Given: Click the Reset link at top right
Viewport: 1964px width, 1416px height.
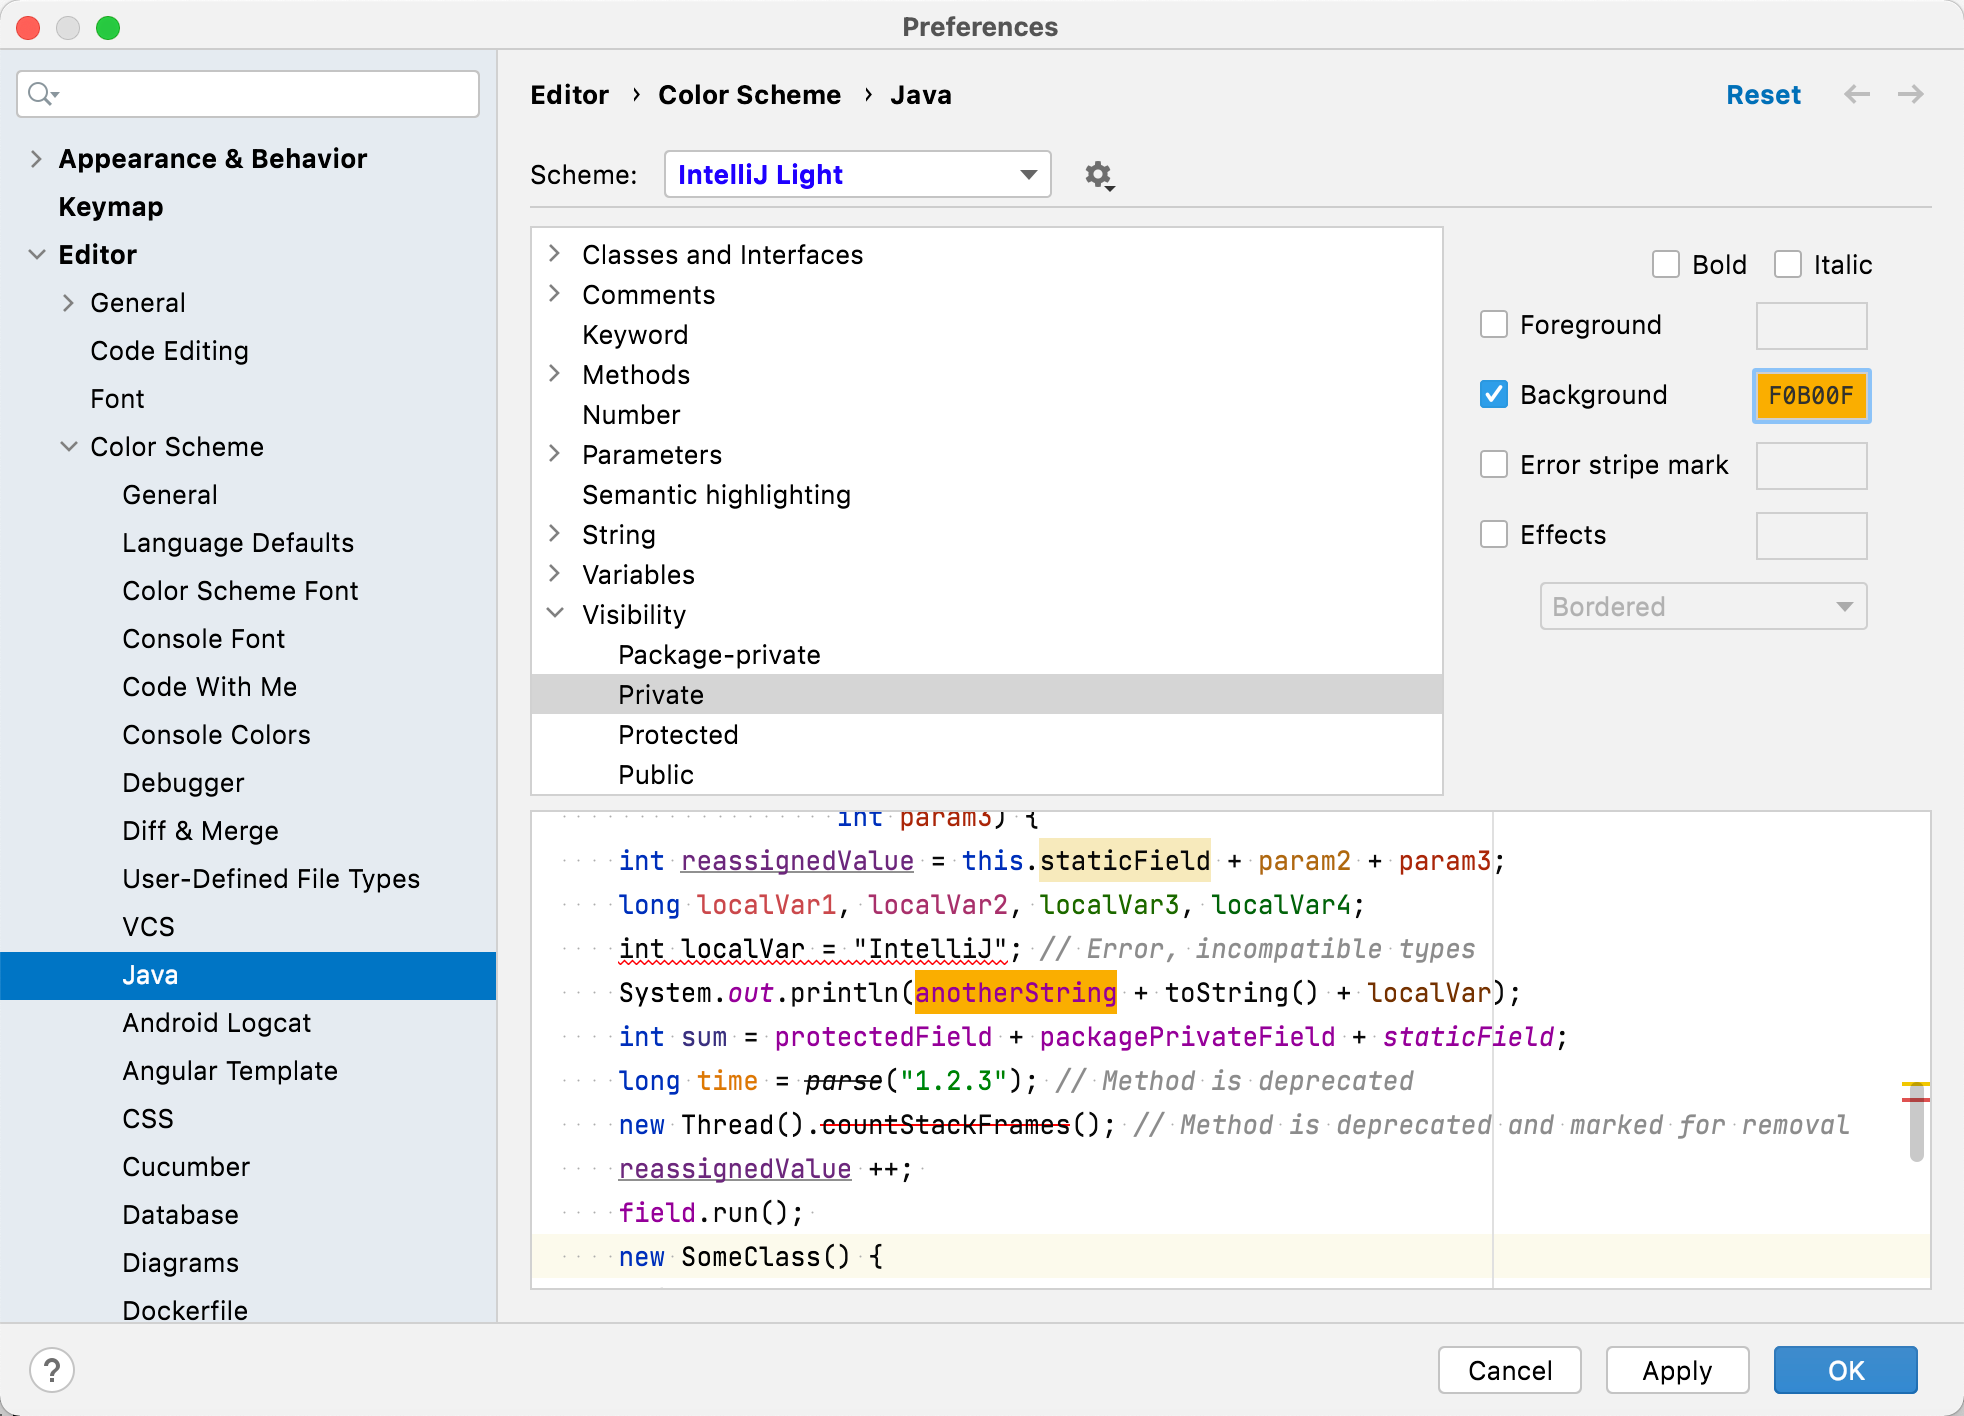Looking at the screenshot, I should tap(1761, 95).
